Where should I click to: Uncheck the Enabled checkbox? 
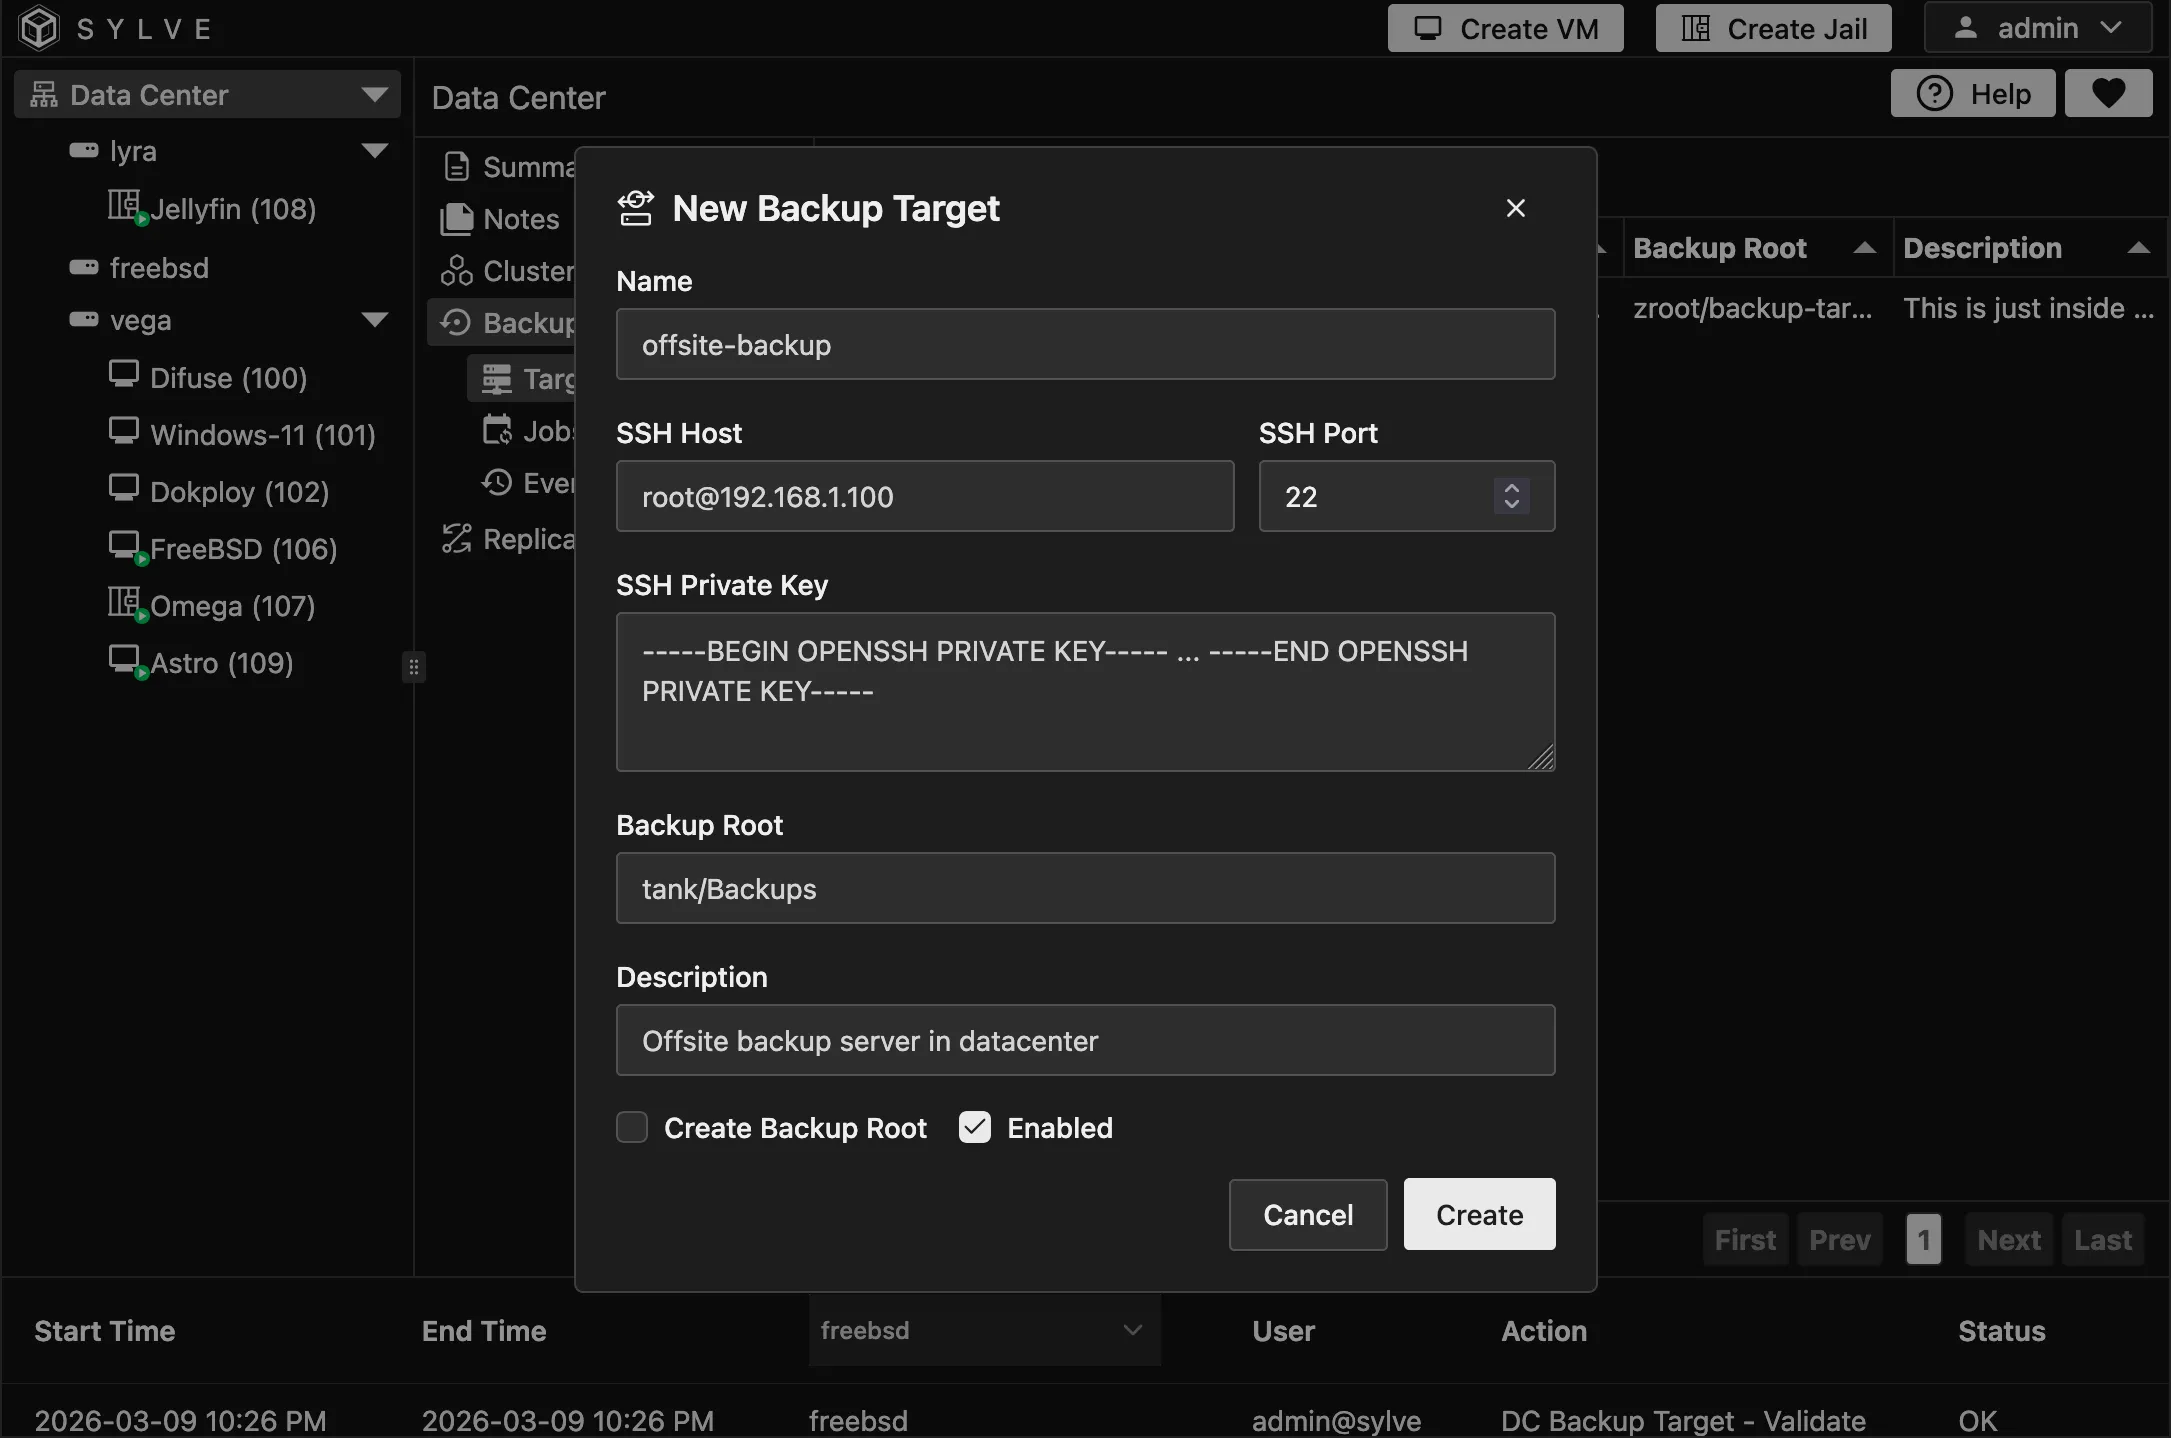[975, 1127]
